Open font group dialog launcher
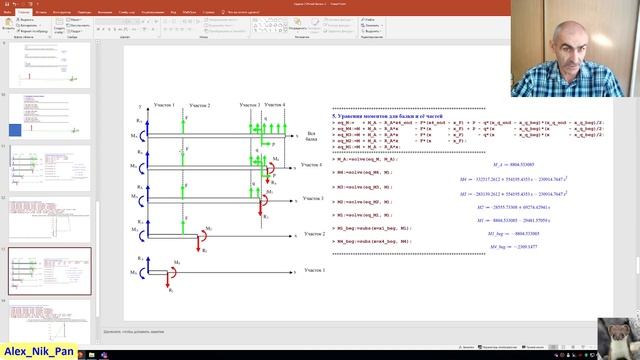Viewport: 640px width, 360px height. 158,37
